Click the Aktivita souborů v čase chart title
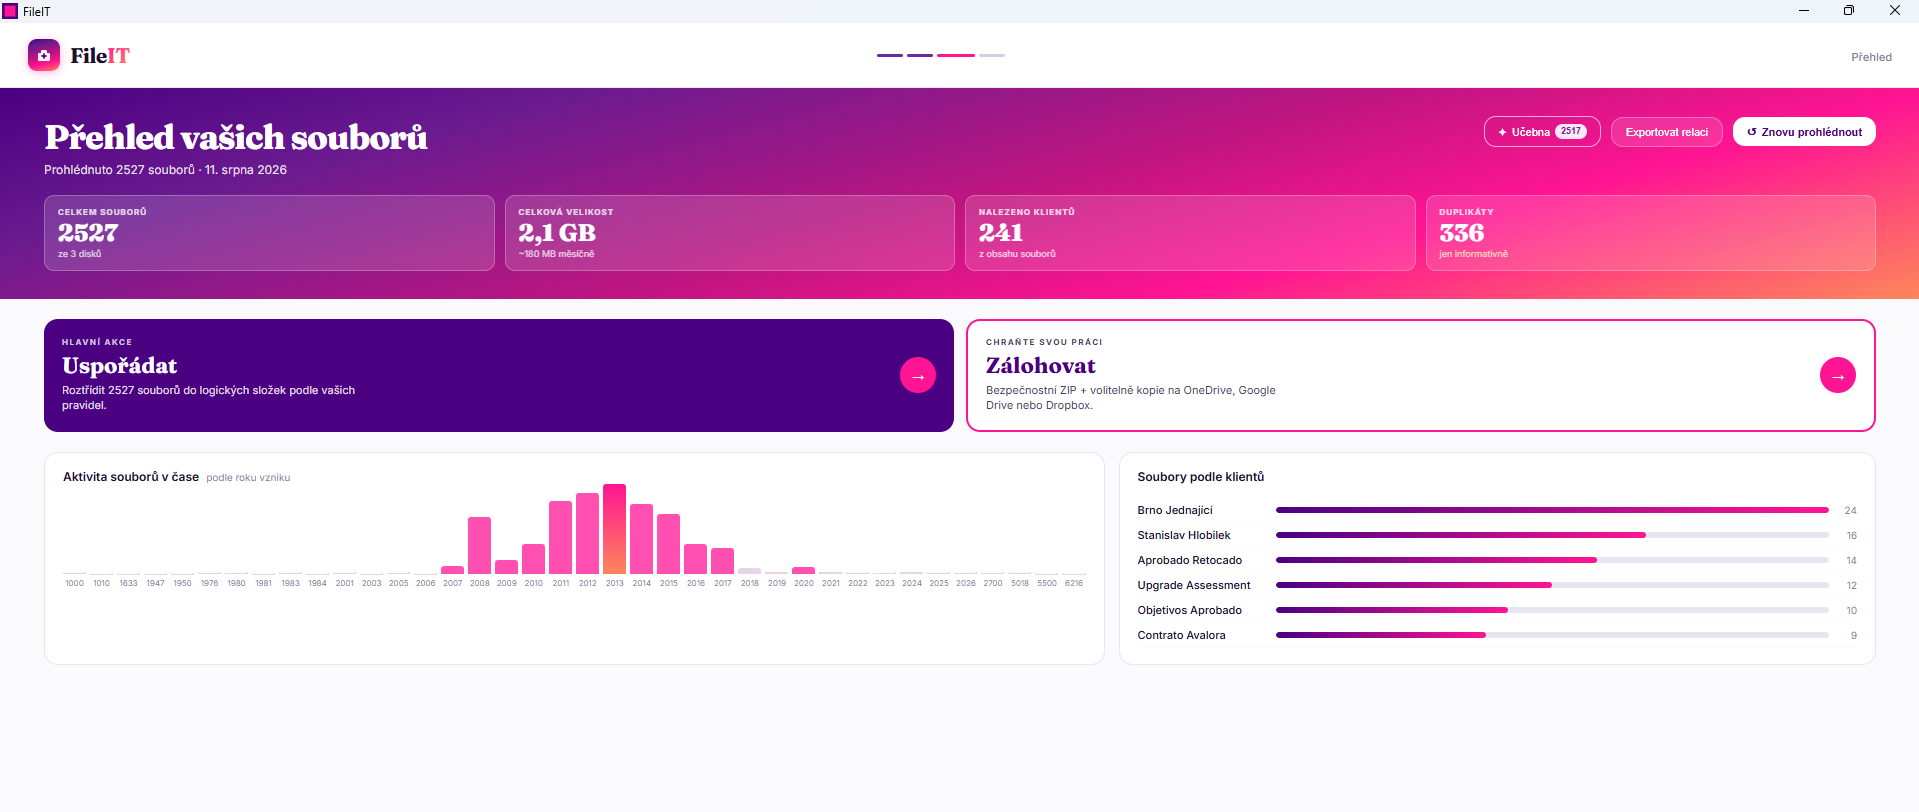Screen dimensions: 1919x812 (131, 477)
